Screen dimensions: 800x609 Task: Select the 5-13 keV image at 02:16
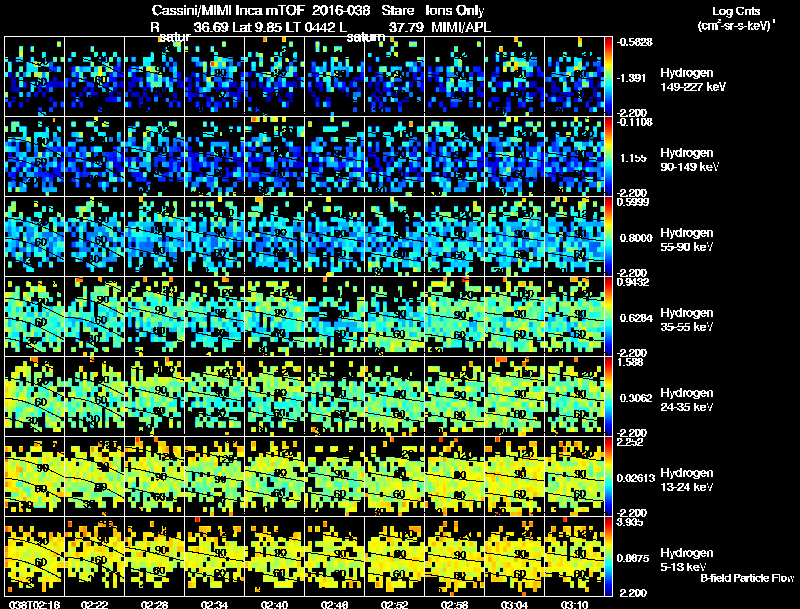click(35, 556)
